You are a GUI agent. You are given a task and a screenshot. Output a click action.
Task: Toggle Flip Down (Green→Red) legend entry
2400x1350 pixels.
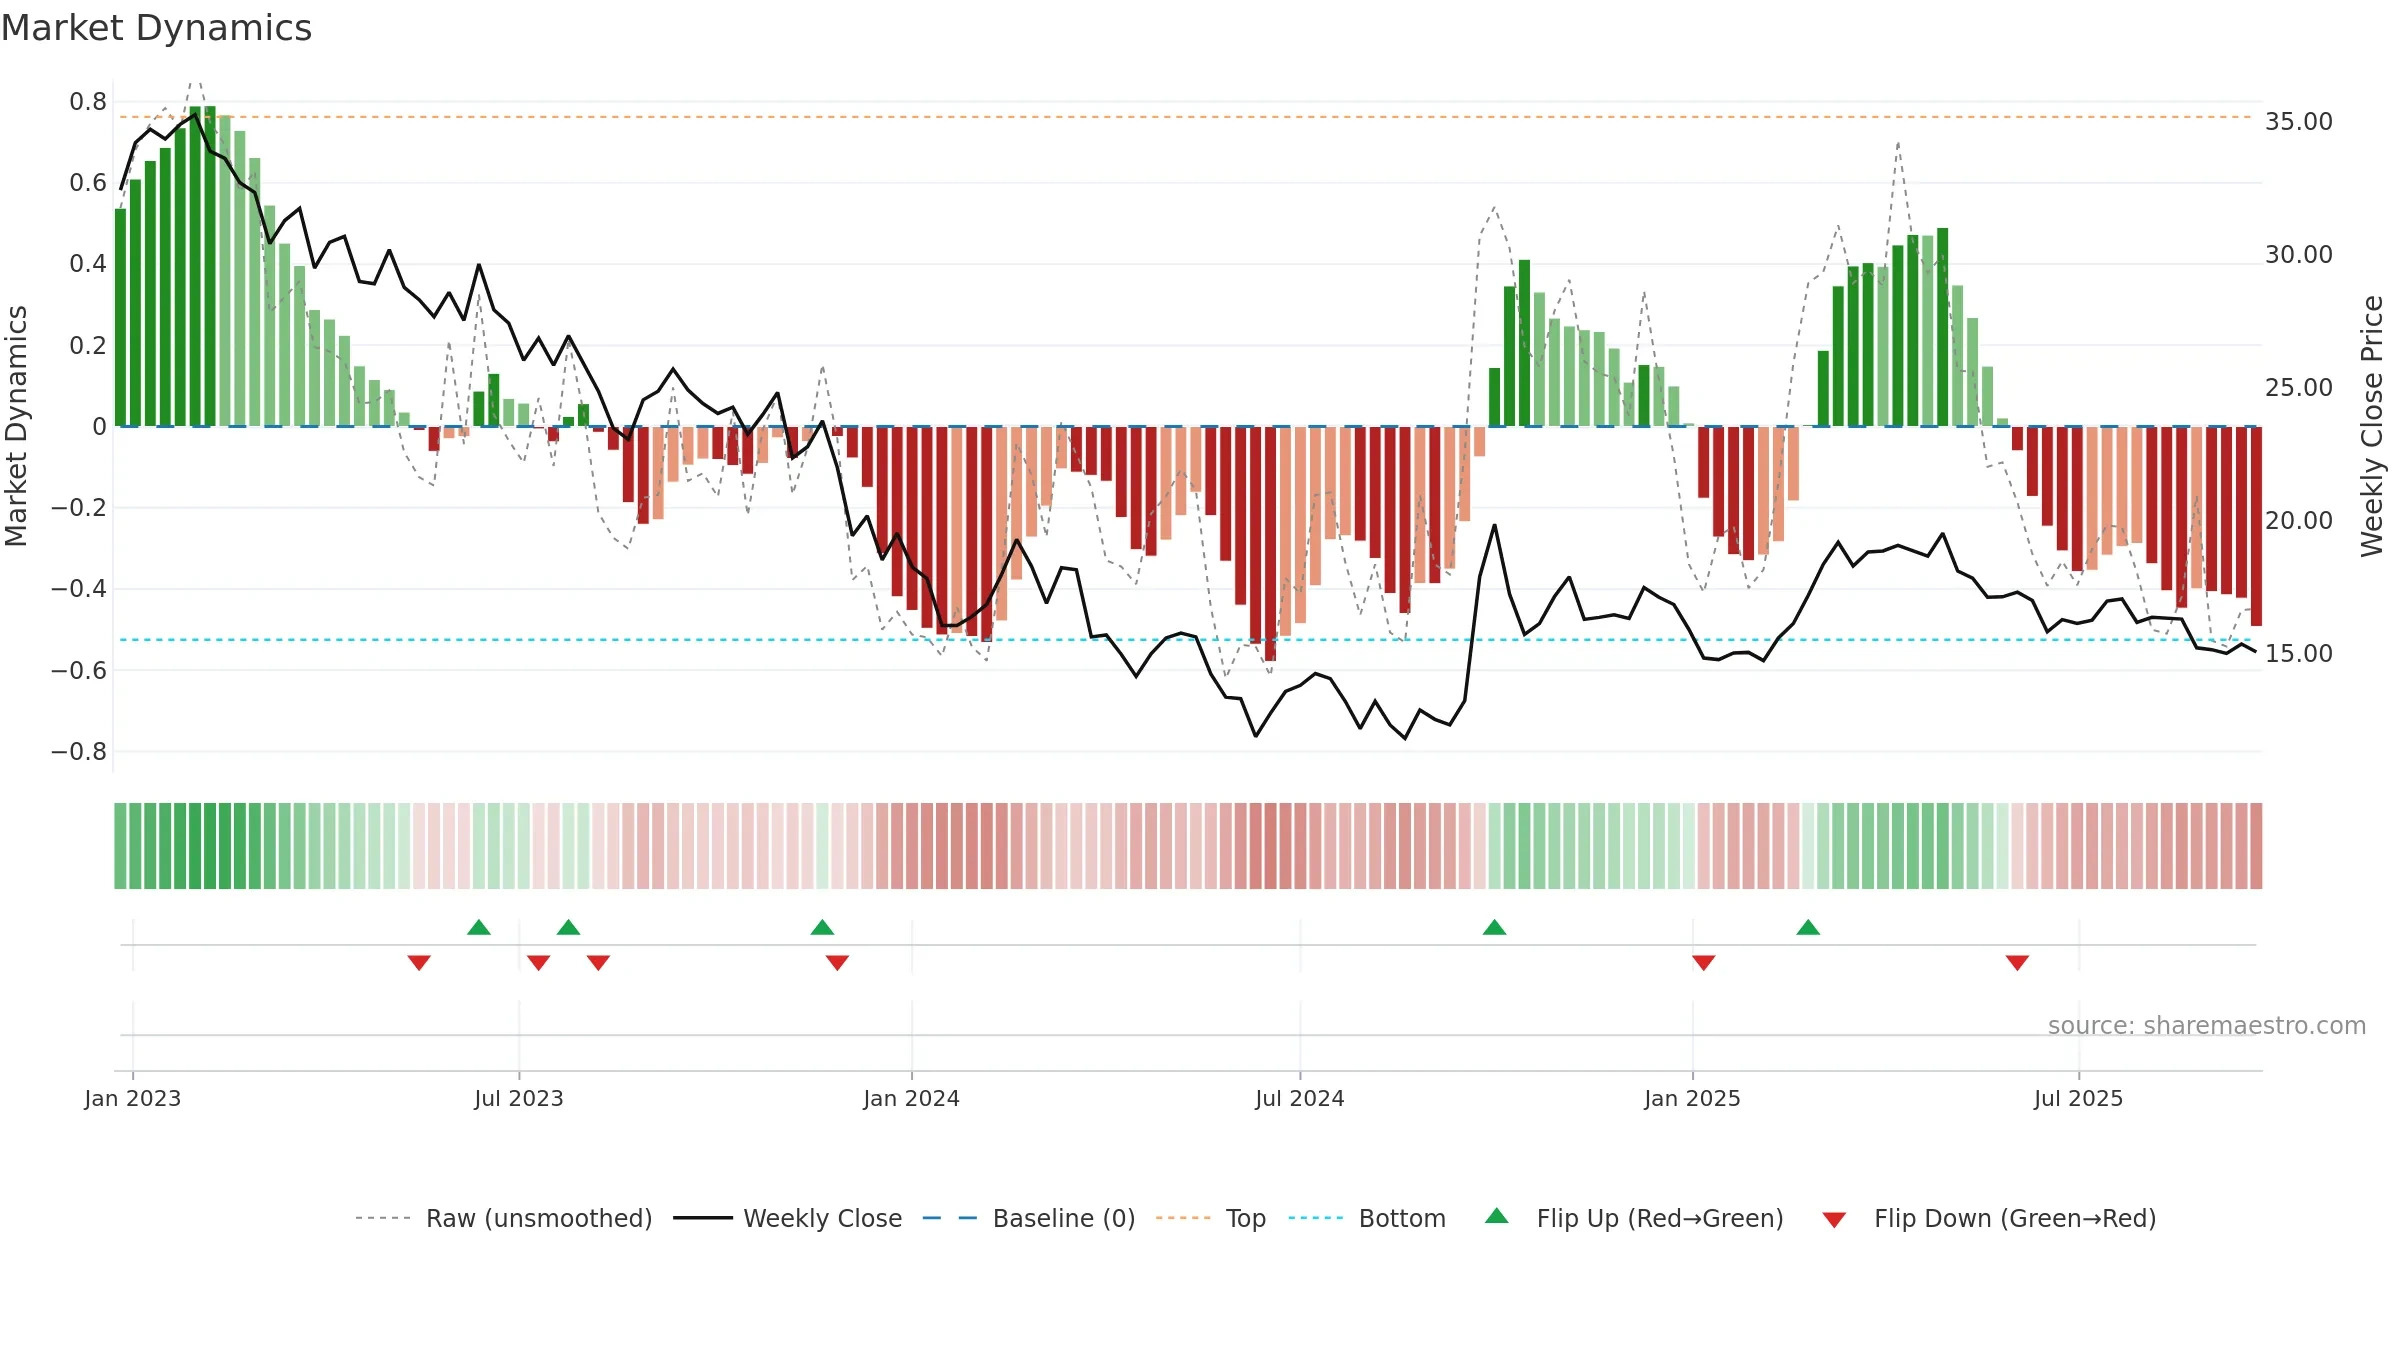1989,1218
